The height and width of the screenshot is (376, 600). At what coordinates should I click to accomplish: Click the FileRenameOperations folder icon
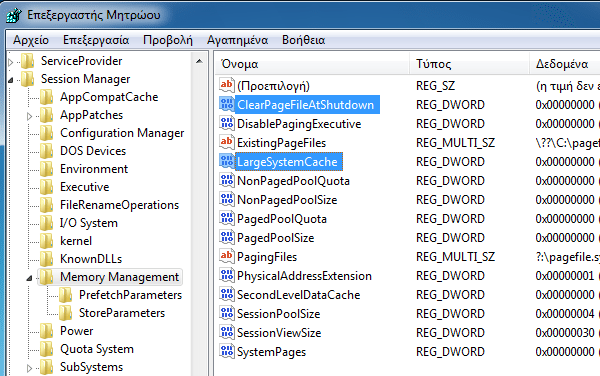pyautogui.click(x=47, y=205)
